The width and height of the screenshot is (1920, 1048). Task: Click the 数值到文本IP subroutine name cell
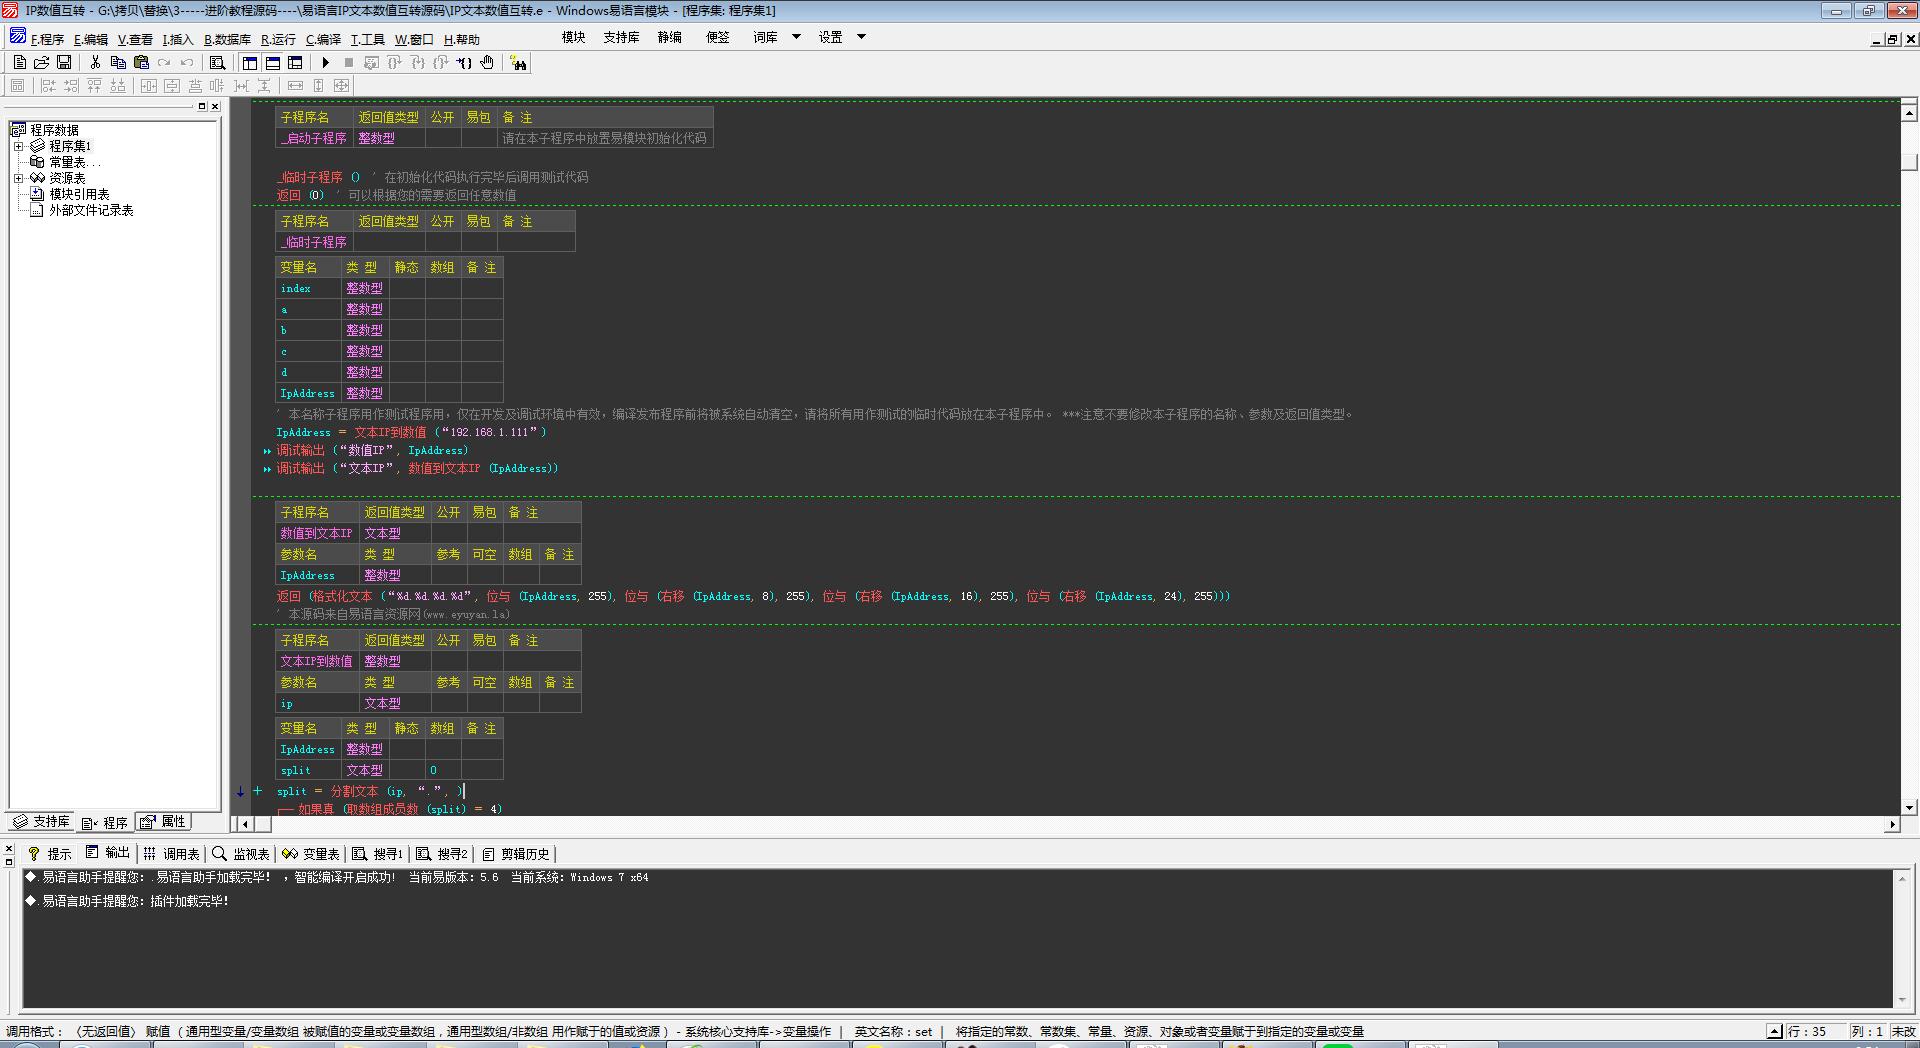[317, 533]
